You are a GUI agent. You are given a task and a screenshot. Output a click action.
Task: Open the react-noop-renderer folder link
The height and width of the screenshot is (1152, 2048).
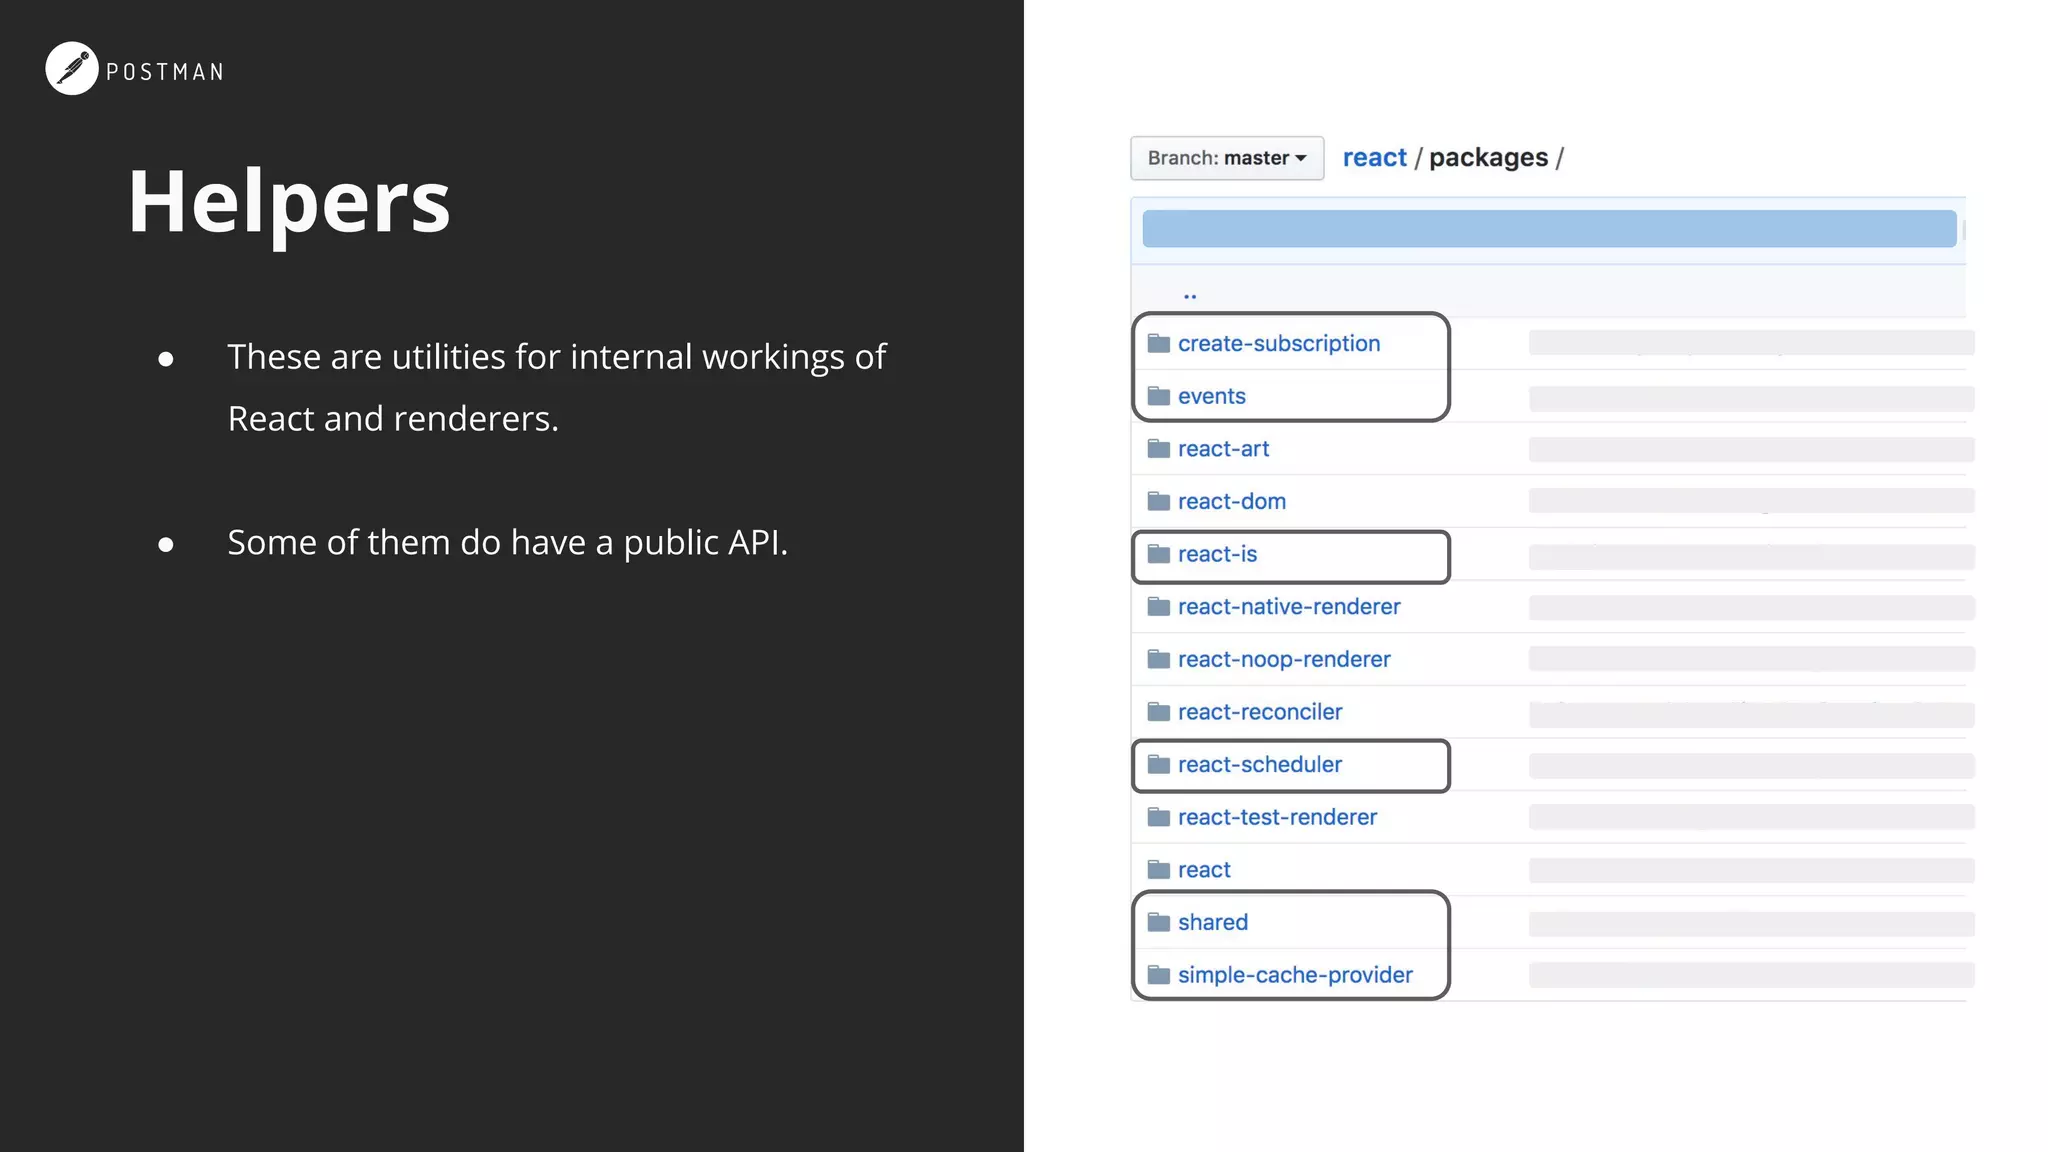coord(1284,659)
